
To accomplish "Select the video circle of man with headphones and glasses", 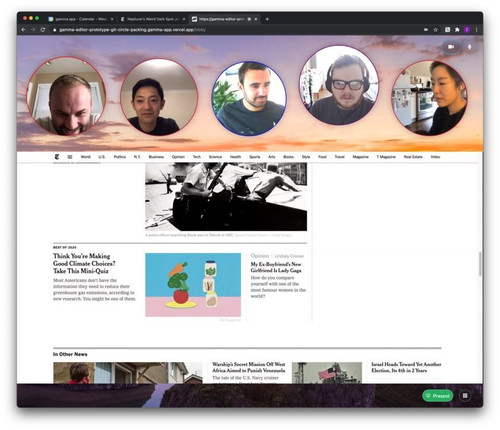I will [339, 85].
